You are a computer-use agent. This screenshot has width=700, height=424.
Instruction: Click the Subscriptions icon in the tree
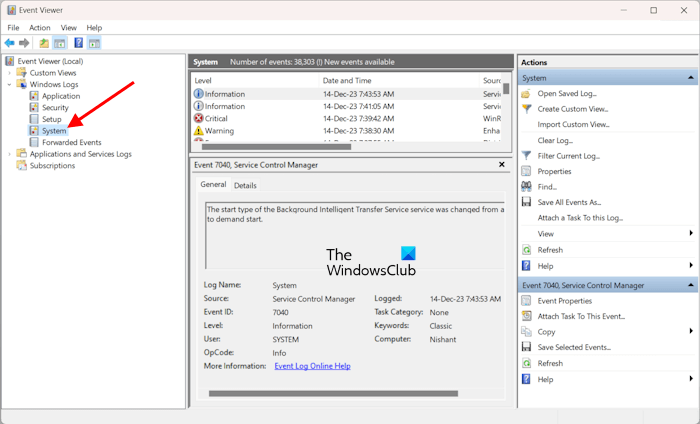click(21, 165)
